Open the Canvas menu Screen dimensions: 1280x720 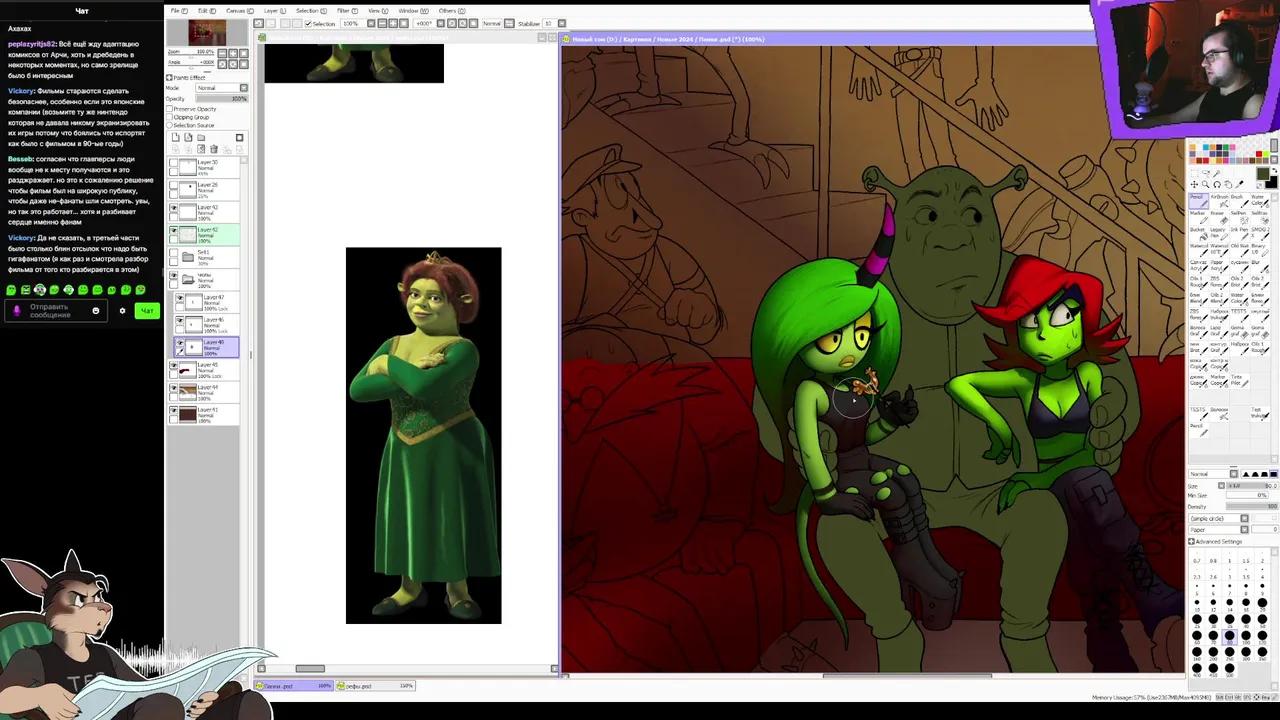237,10
